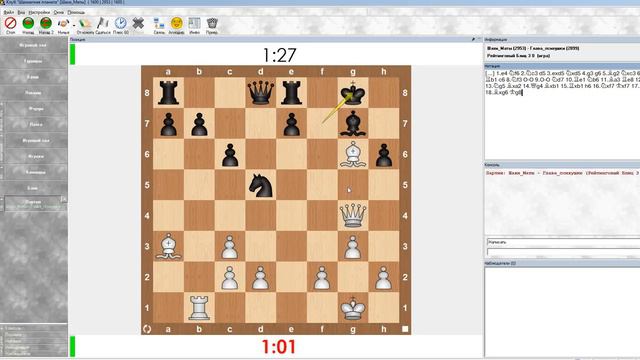Click the topmost button in left sidebar
This screenshot has width=640, height=360.
(x=33, y=45)
